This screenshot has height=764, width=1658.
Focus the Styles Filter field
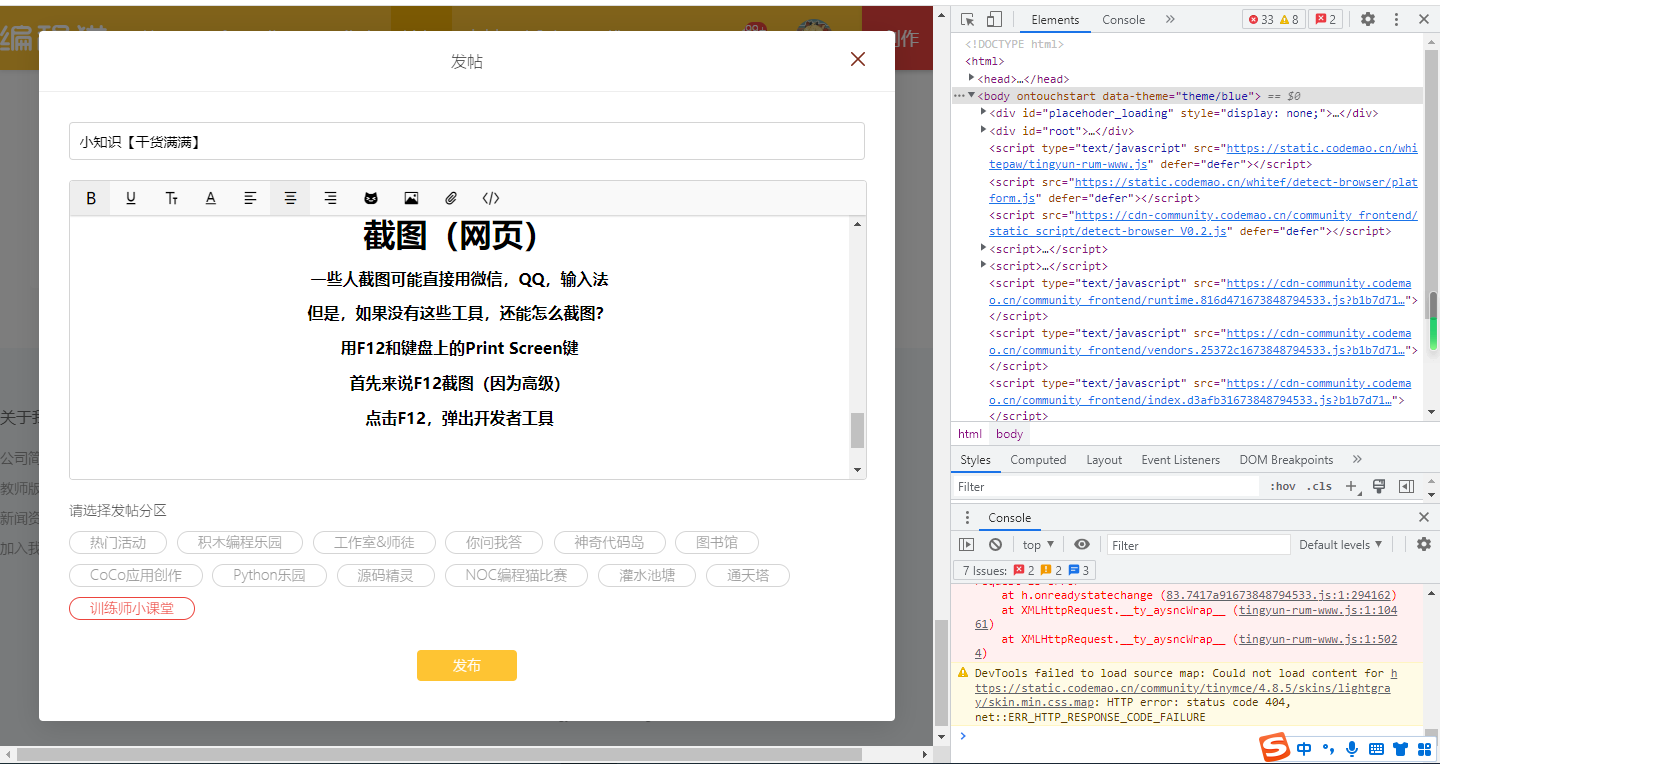pyautogui.click(x=1105, y=487)
